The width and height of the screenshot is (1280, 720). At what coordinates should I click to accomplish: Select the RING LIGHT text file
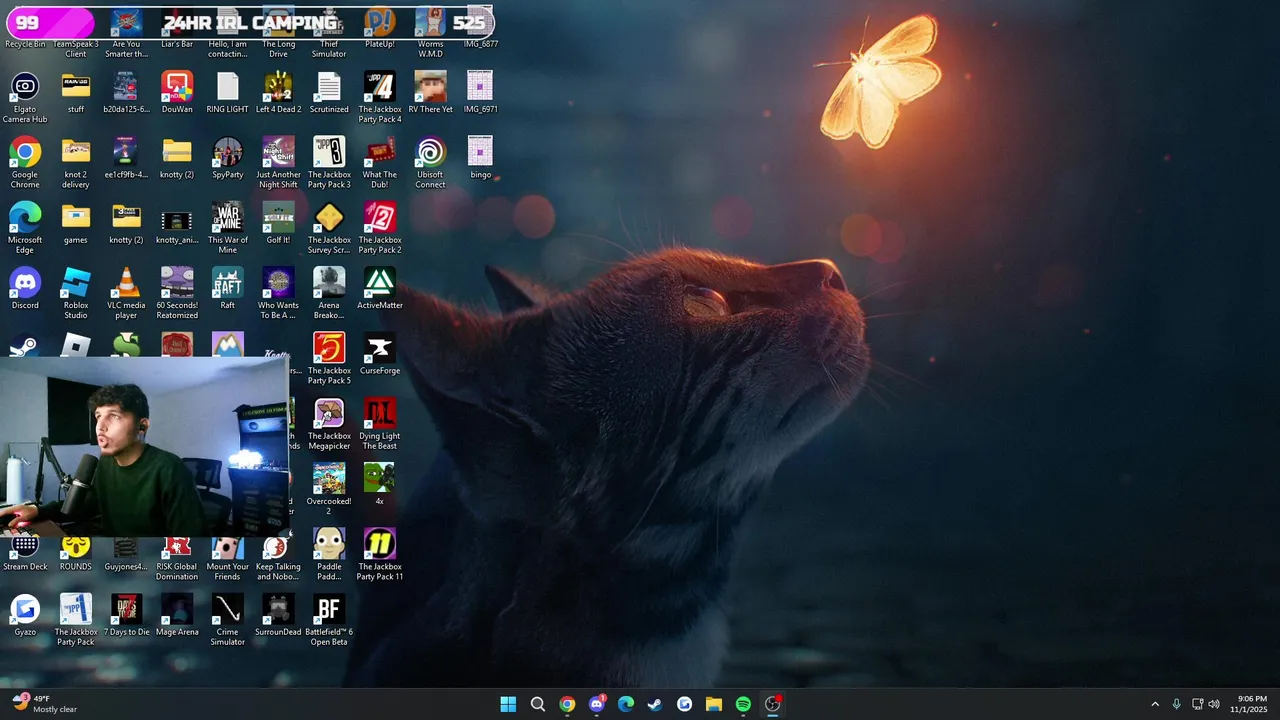pyautogui.click(x=227, y=92)
